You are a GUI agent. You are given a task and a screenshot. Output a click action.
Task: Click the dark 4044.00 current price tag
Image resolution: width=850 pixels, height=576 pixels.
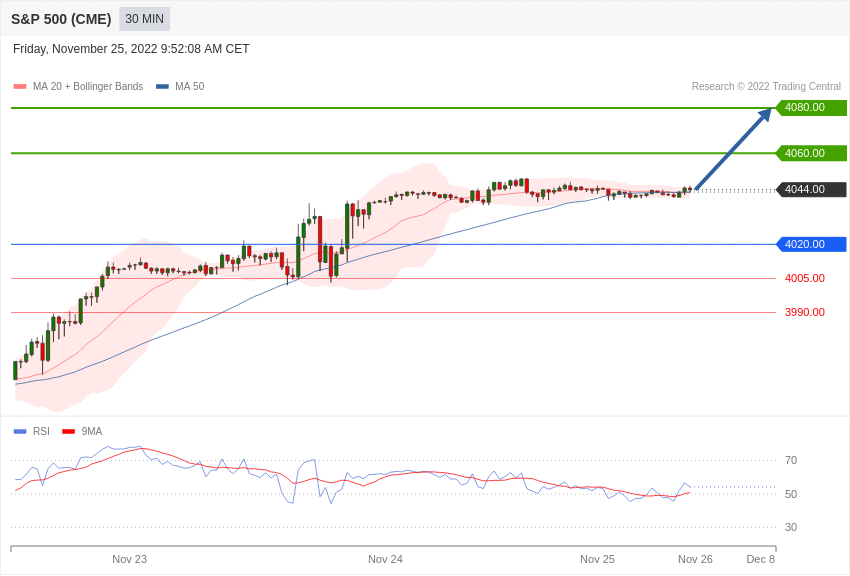click(812, 190)
